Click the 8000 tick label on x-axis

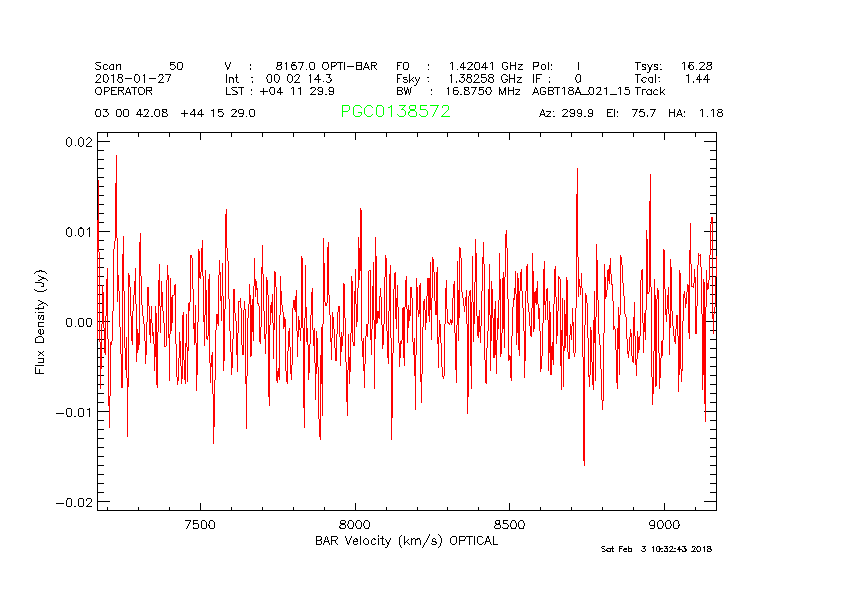click(x=355, y=525)
